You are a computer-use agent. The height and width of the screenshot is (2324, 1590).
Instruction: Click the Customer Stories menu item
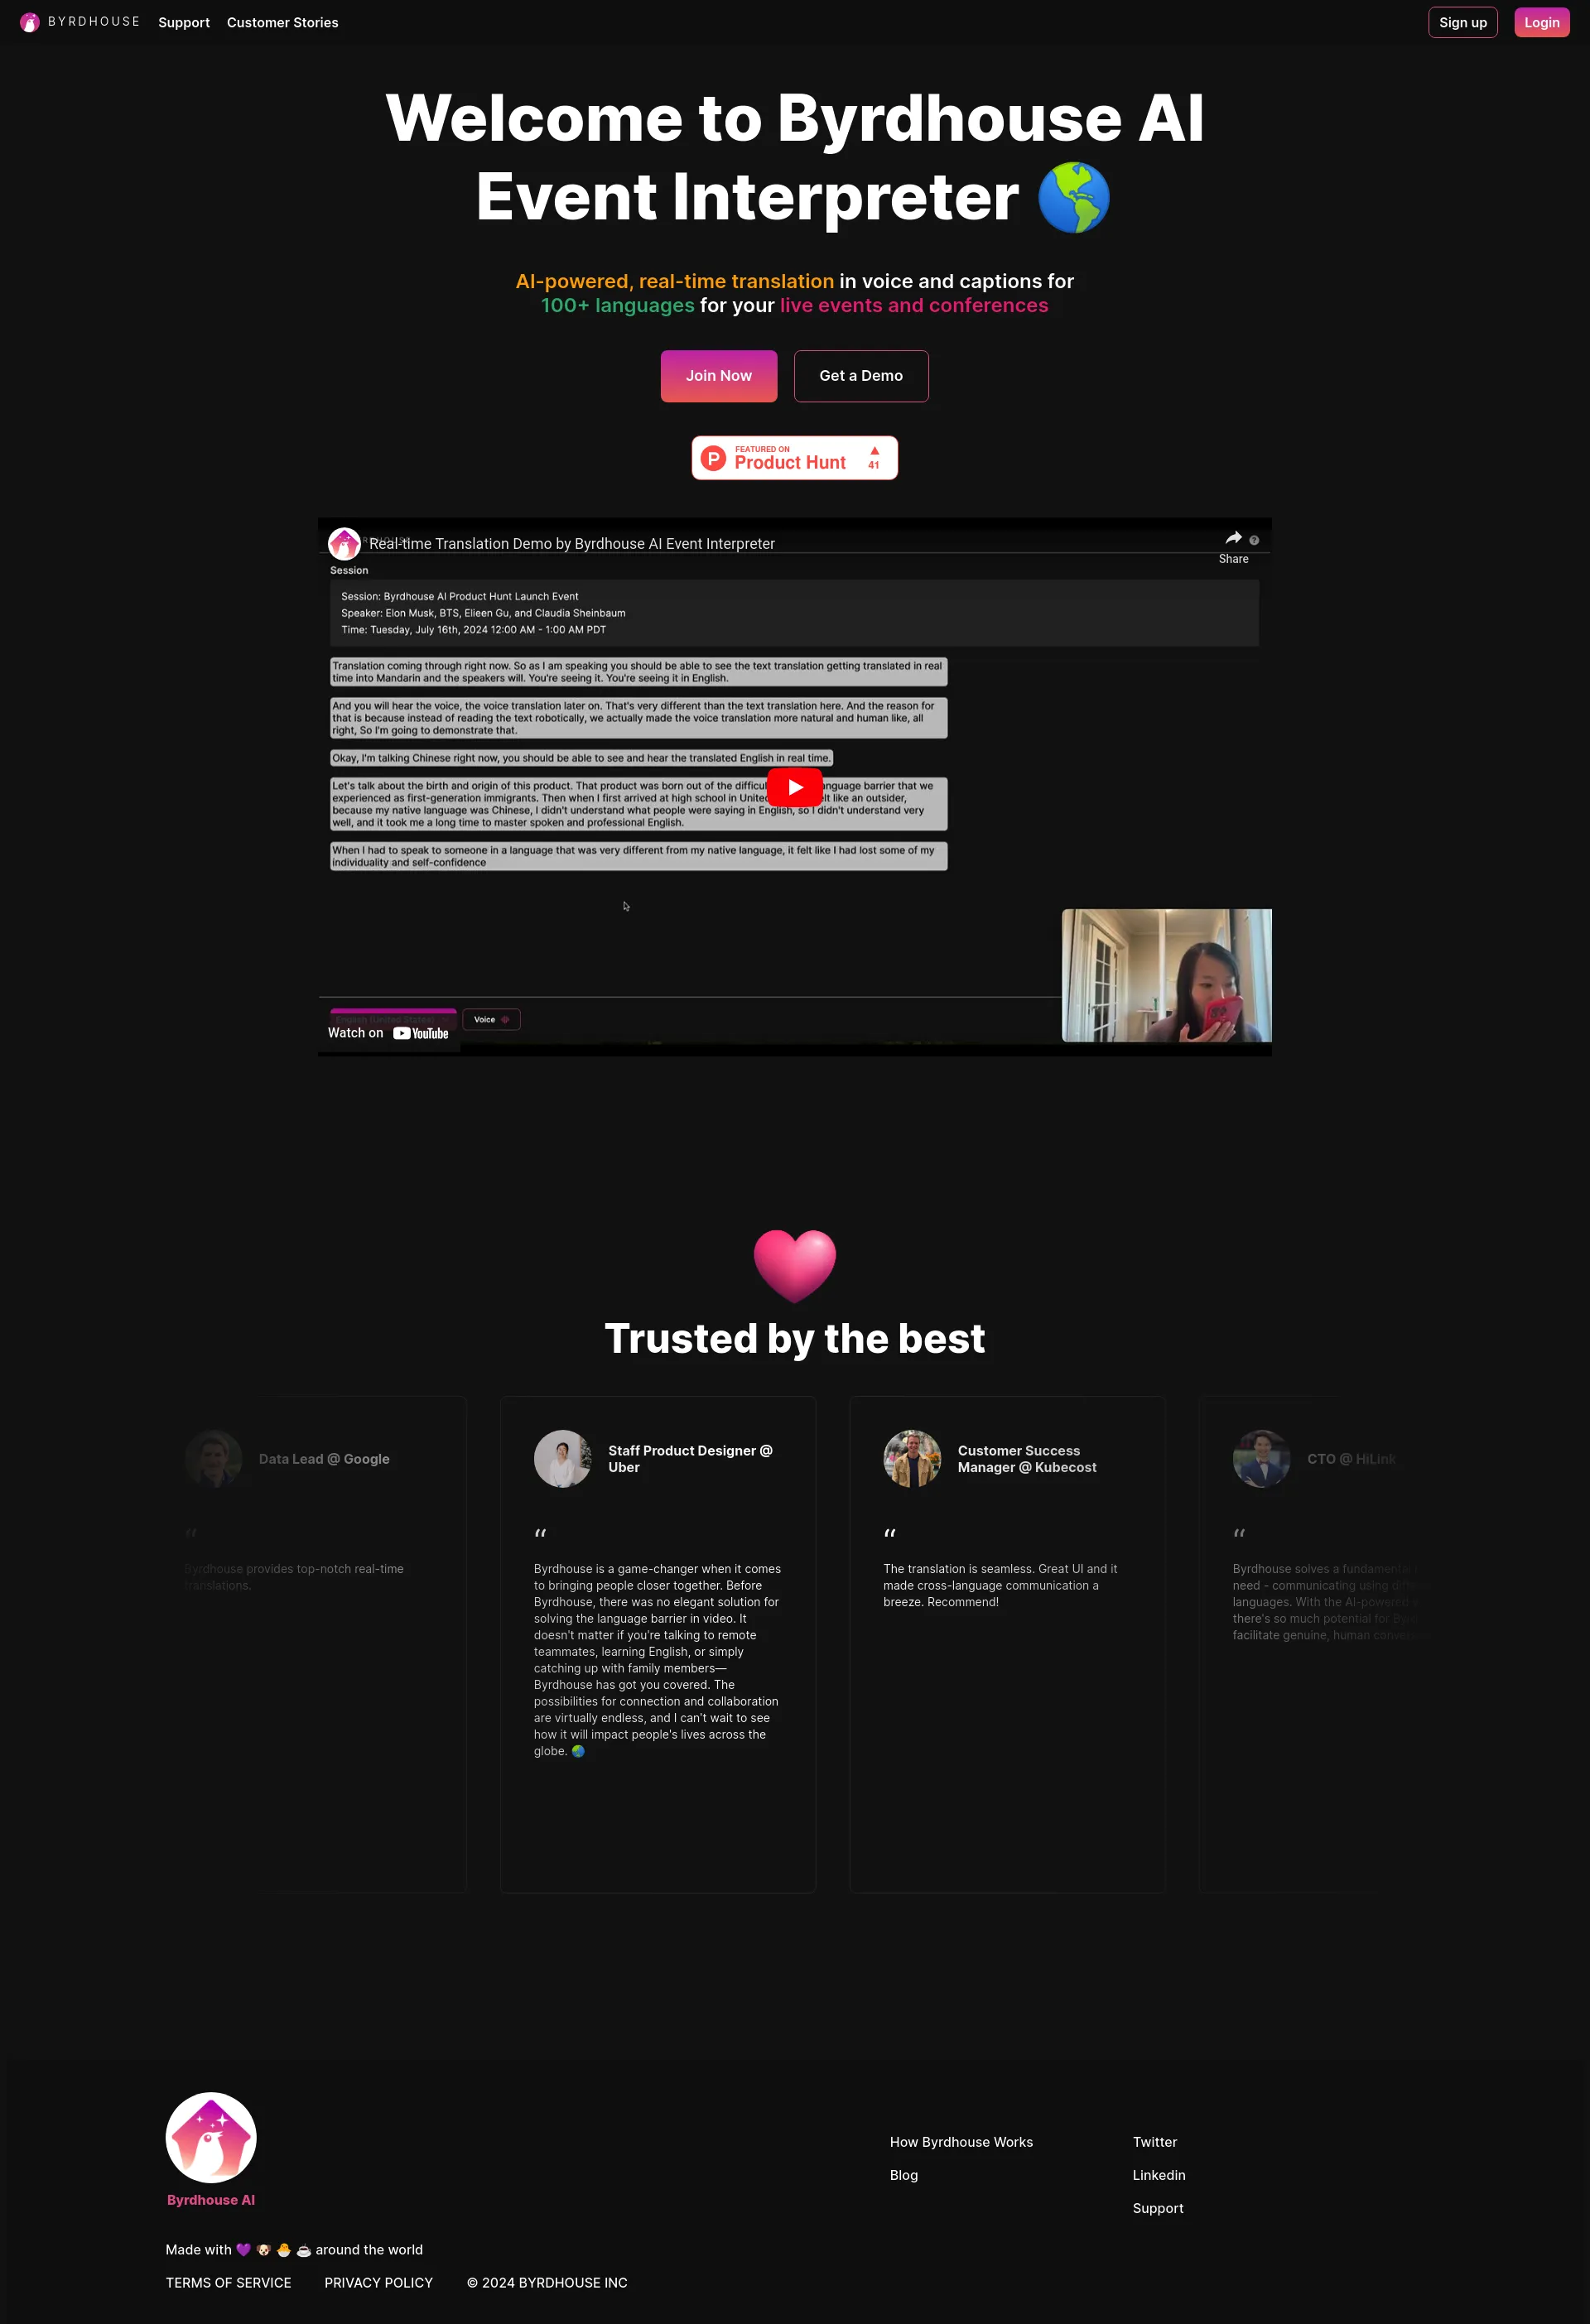282,22
